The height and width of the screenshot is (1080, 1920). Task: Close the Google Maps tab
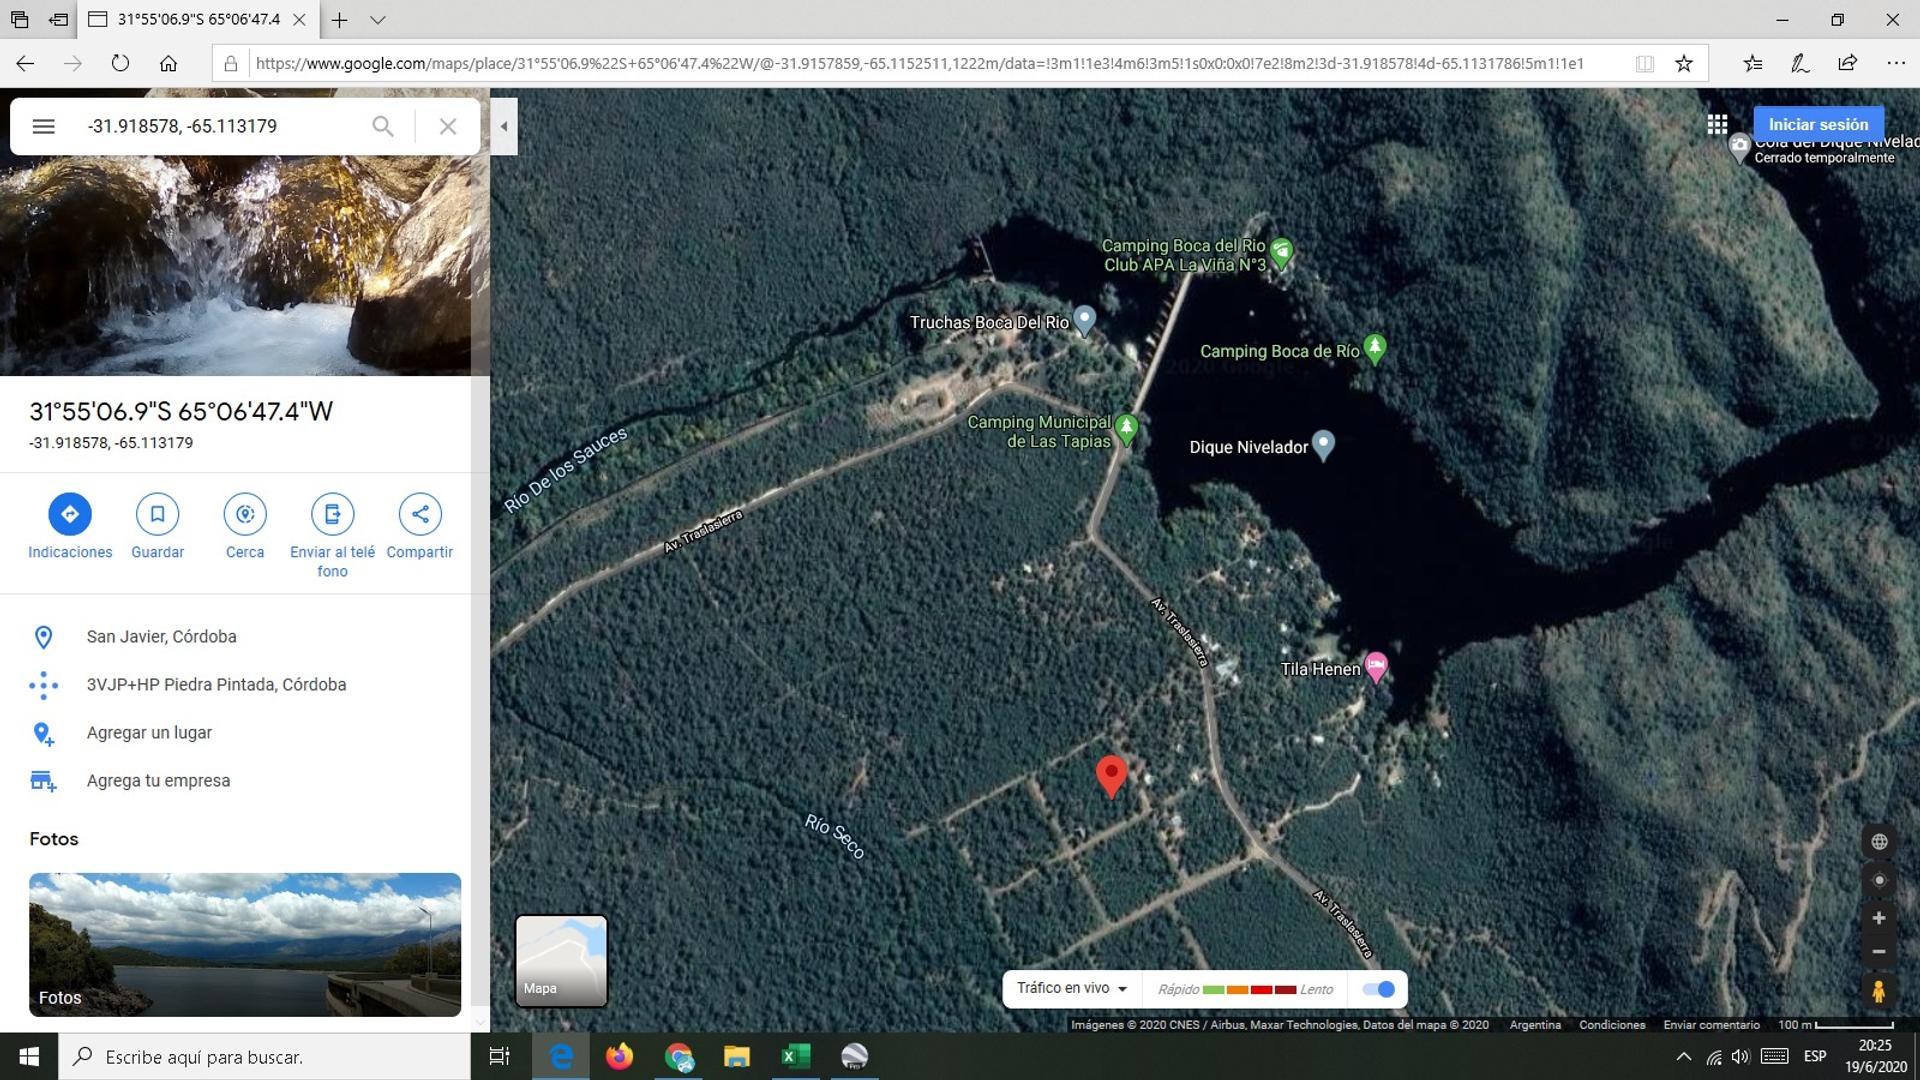(298, 20)
